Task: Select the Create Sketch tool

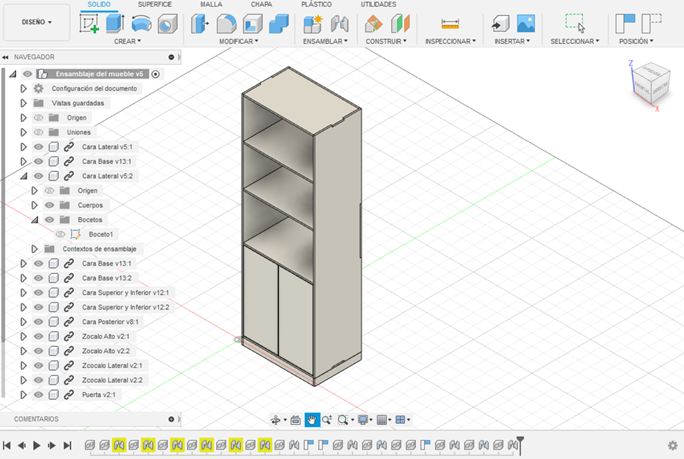Action: point(89,23)
